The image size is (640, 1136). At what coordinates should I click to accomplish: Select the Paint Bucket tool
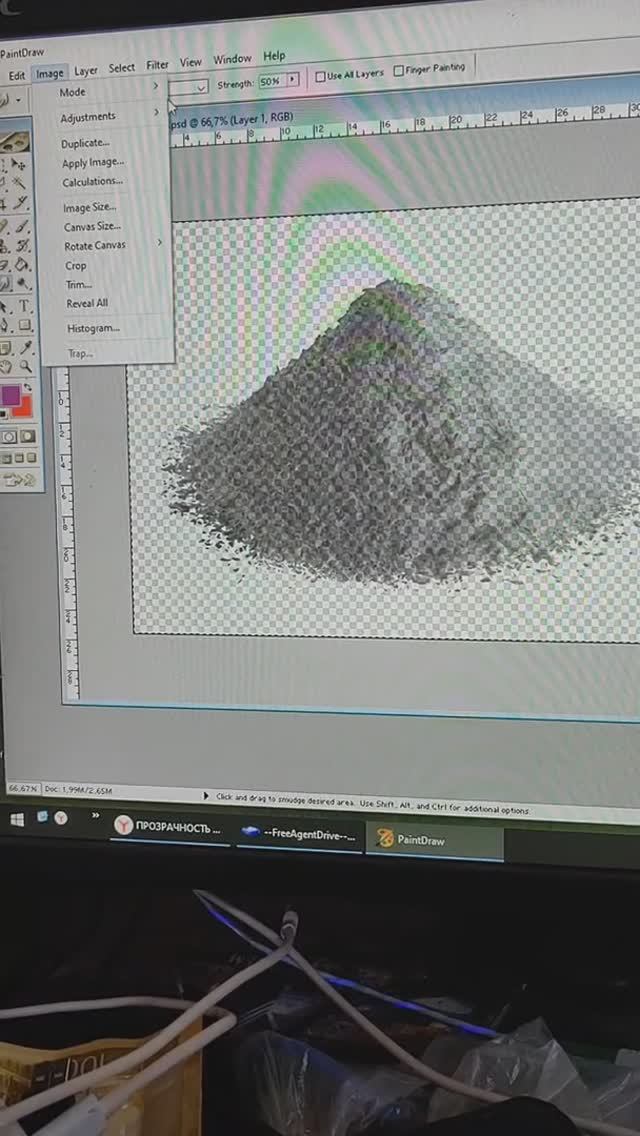click(x=22, y=264)
